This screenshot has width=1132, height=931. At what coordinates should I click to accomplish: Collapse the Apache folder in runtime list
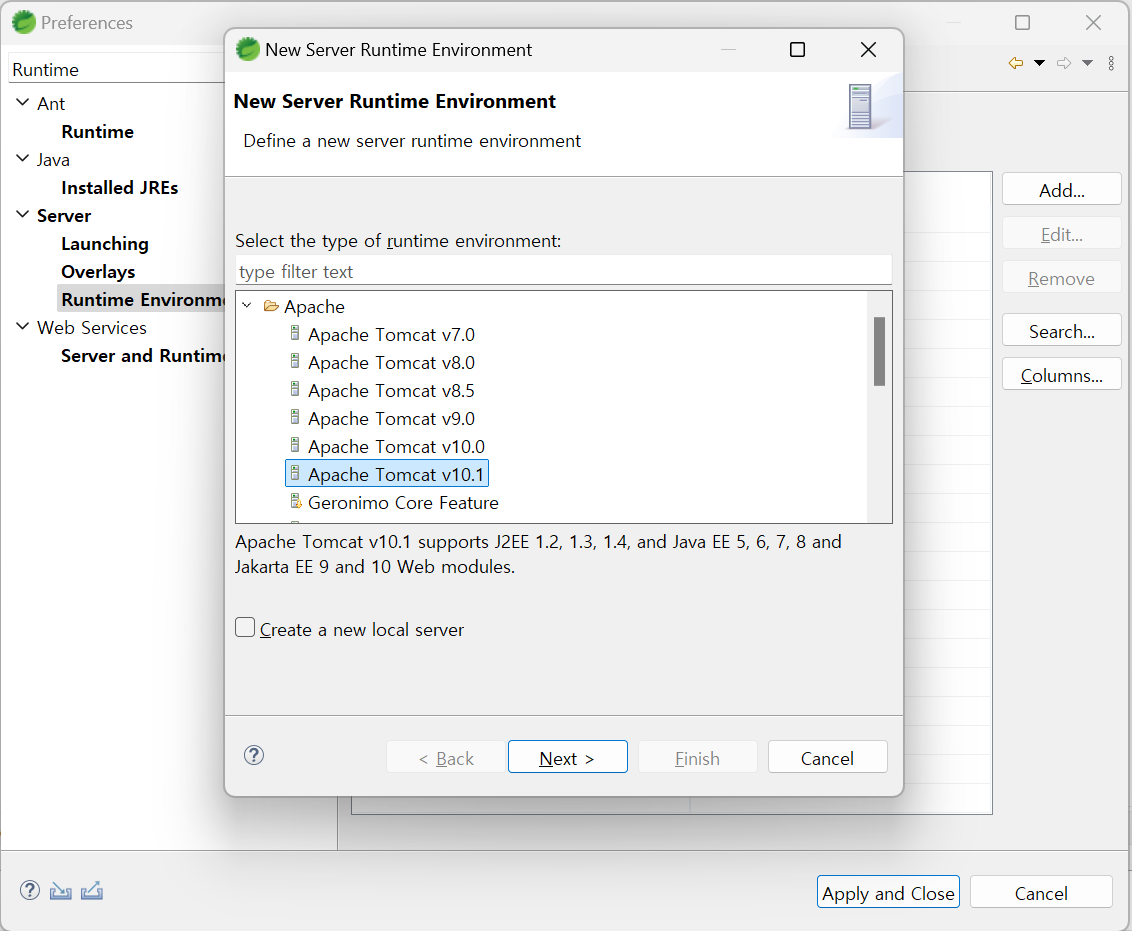pyautogui.click(x=248, y=306)
